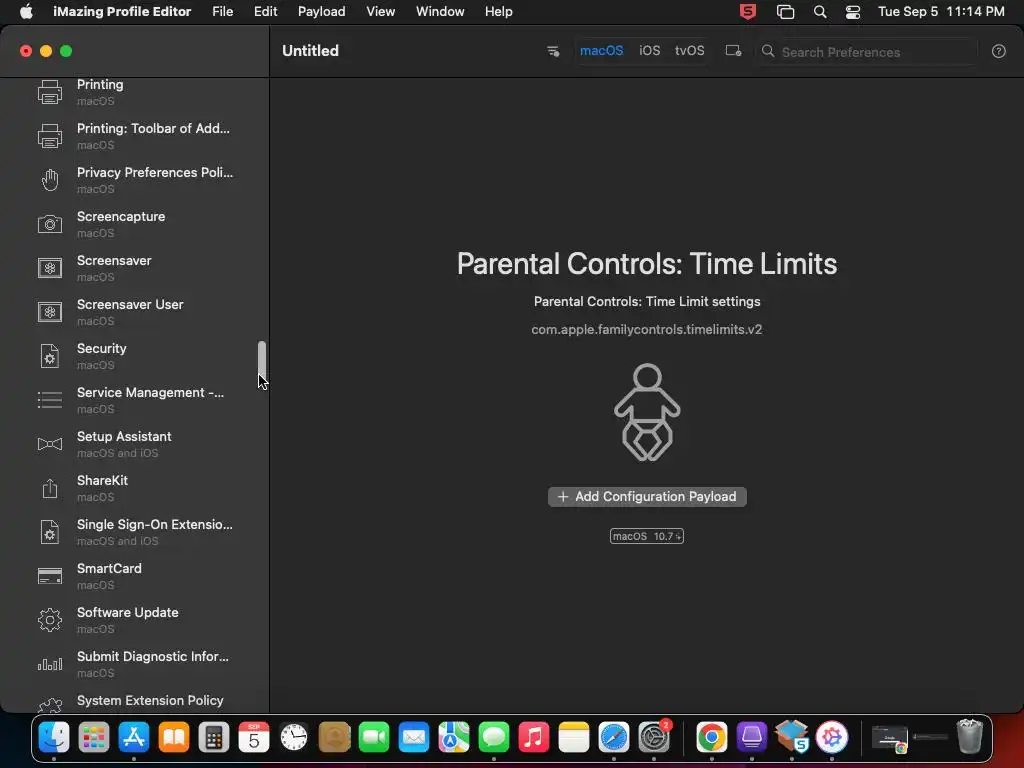Viewport: 1024px width, 768px height.
Task: Click the Service Management list icon
Action: pyautogui.click(x=50, y=400)
